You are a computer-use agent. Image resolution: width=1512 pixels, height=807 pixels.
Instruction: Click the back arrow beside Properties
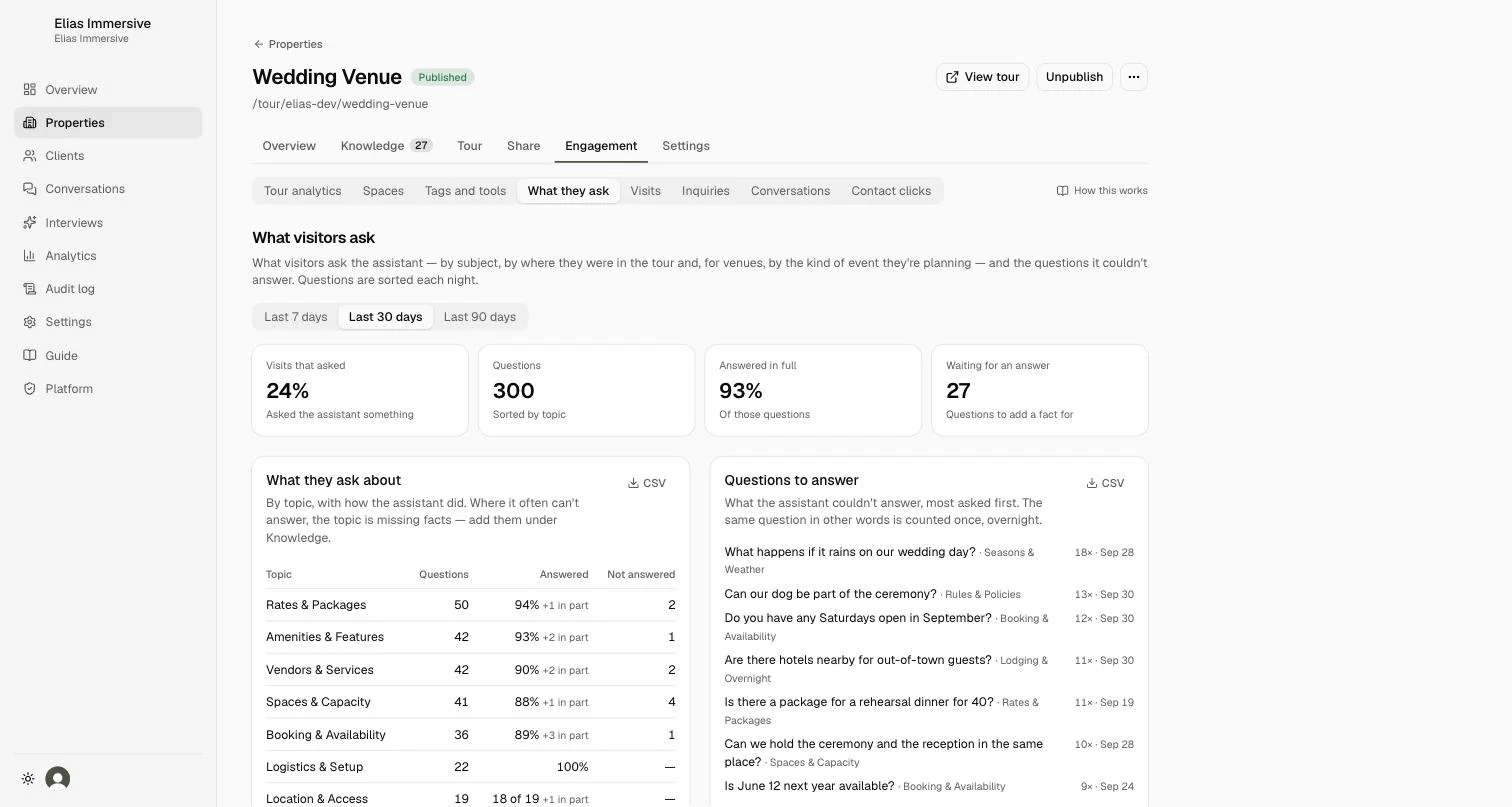(258, 44)
